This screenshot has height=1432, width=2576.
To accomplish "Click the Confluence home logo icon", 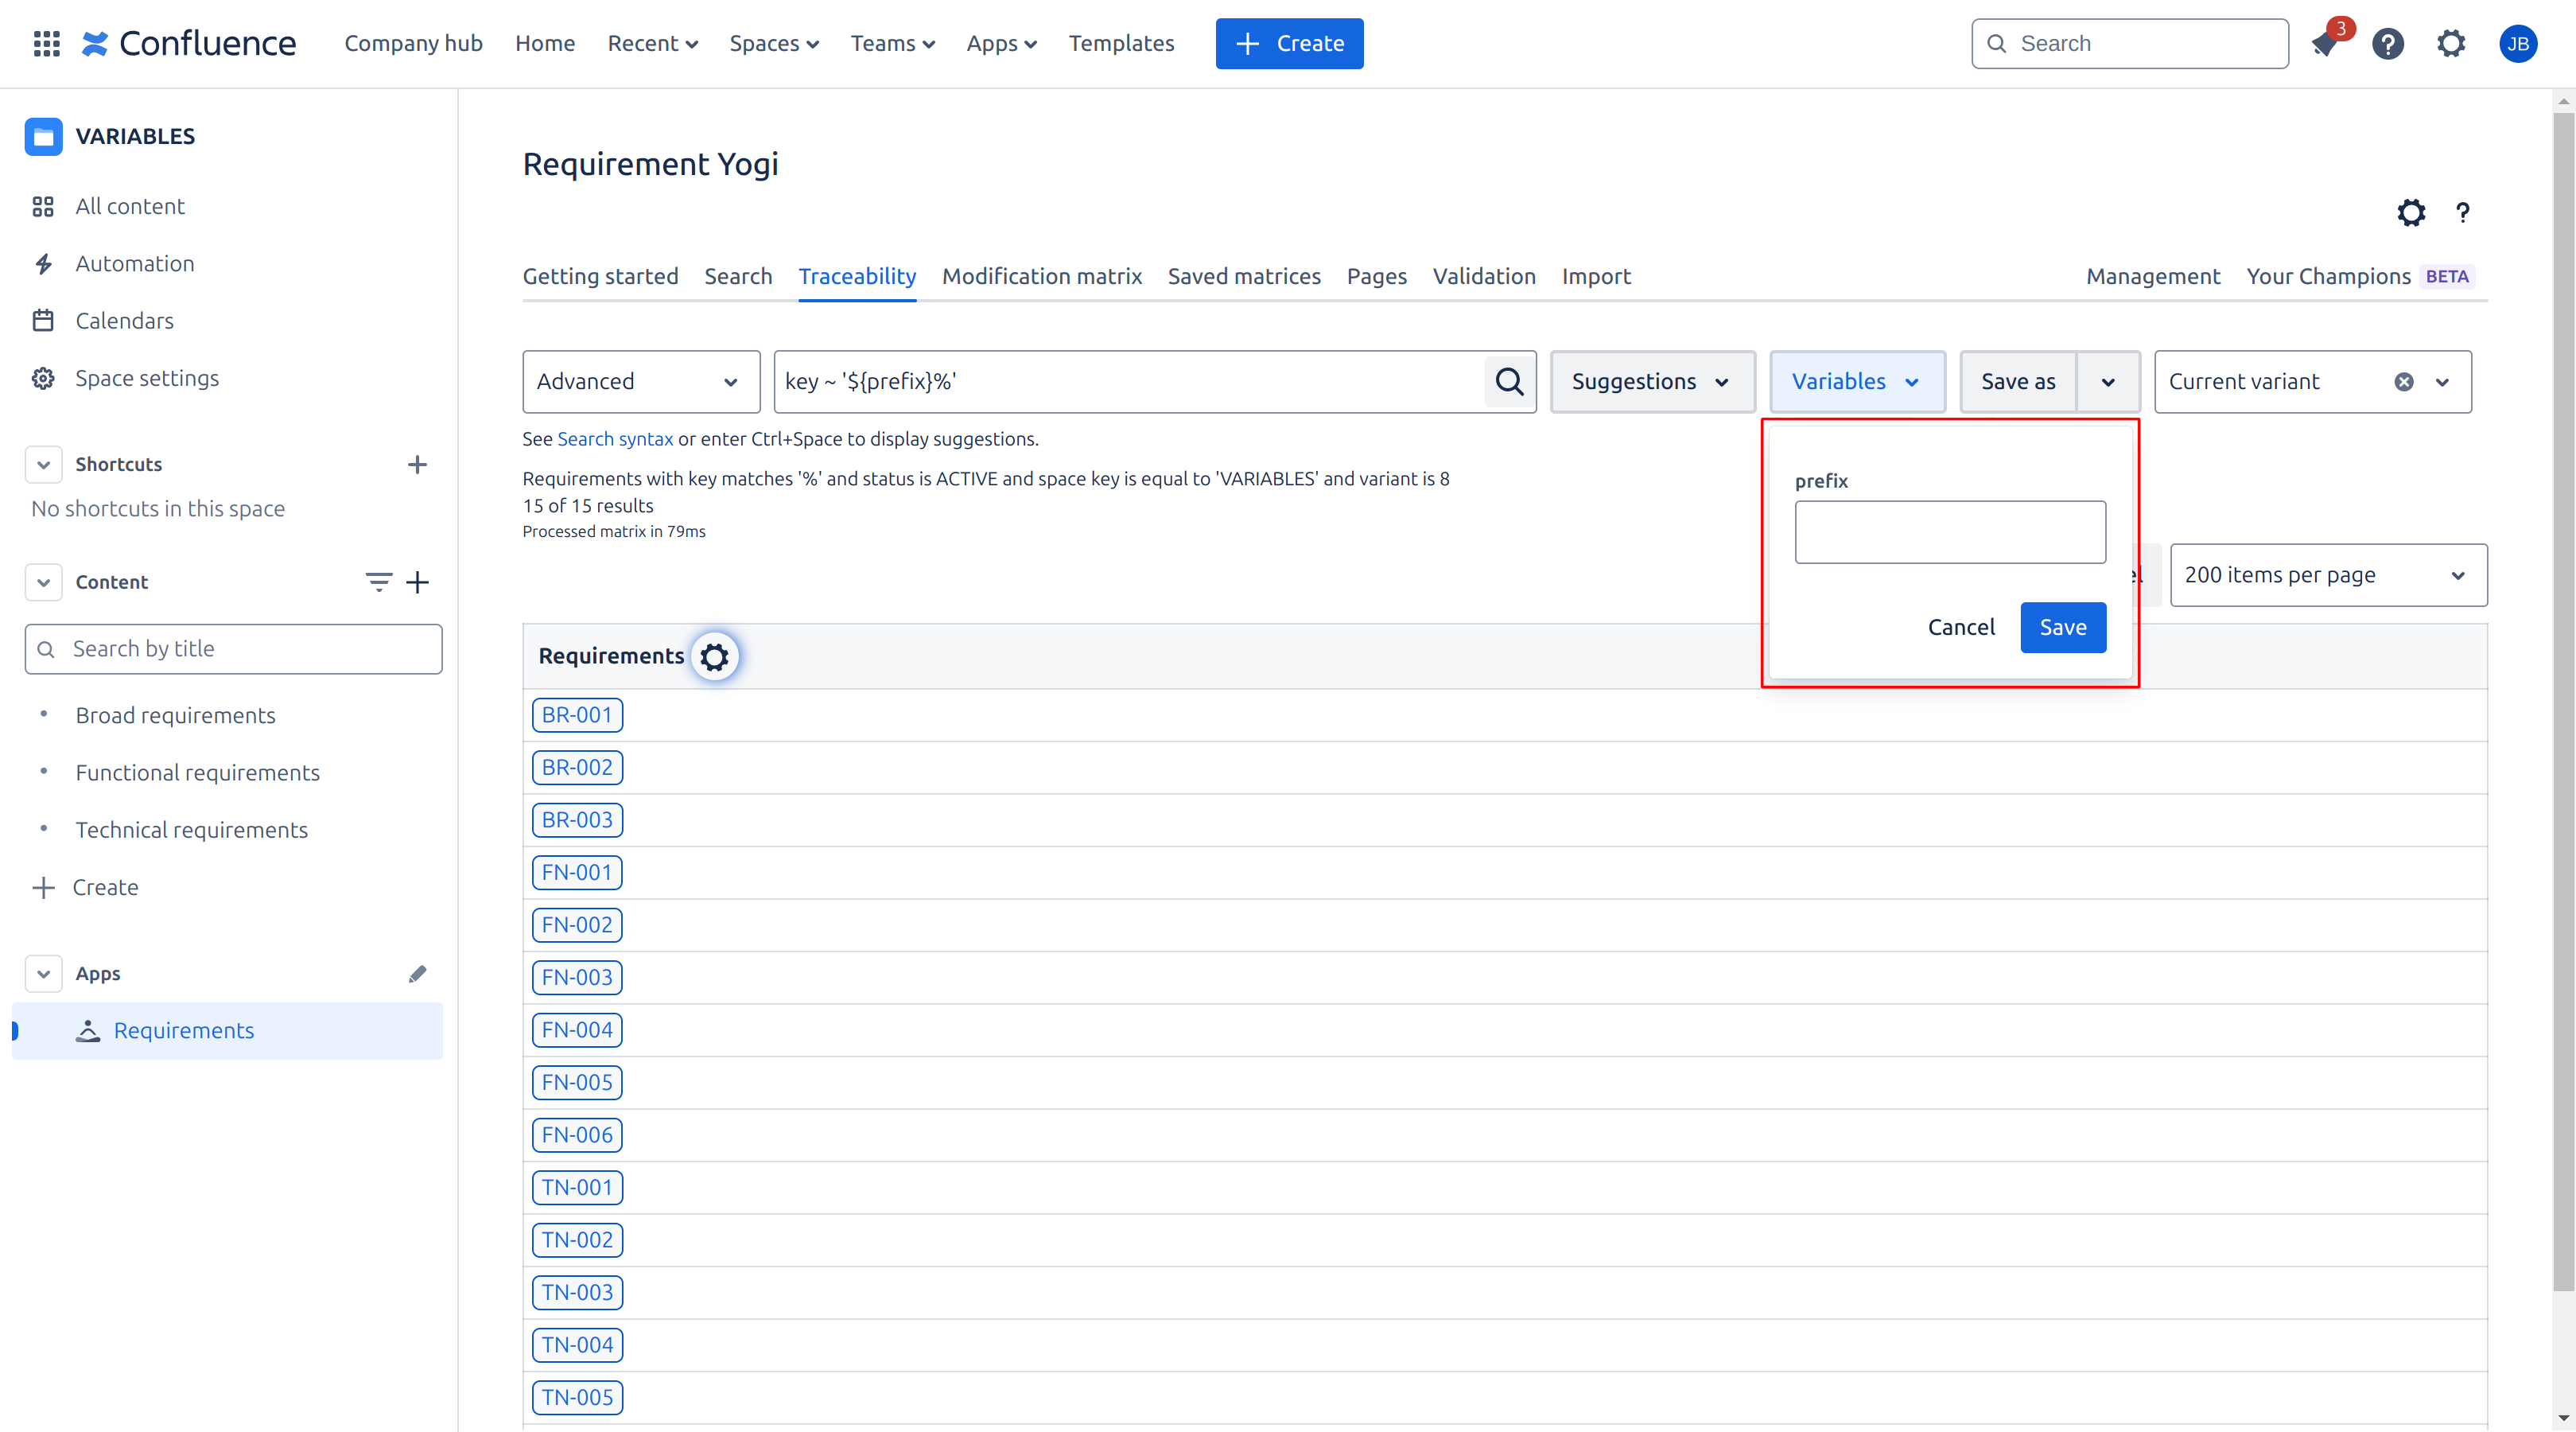I will (90, 42).
